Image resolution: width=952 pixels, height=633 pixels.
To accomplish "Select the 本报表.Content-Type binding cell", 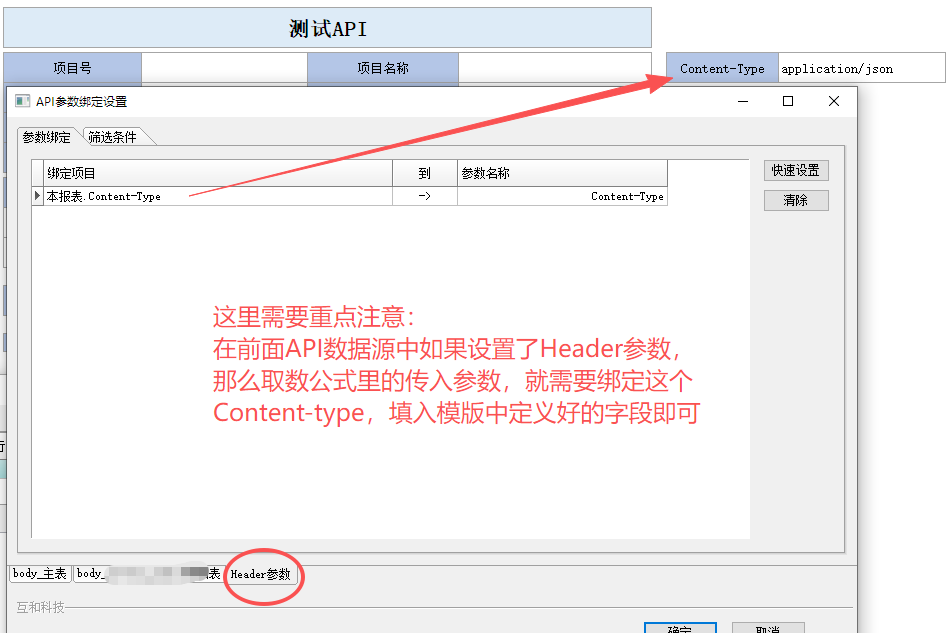I will point(216,197).
